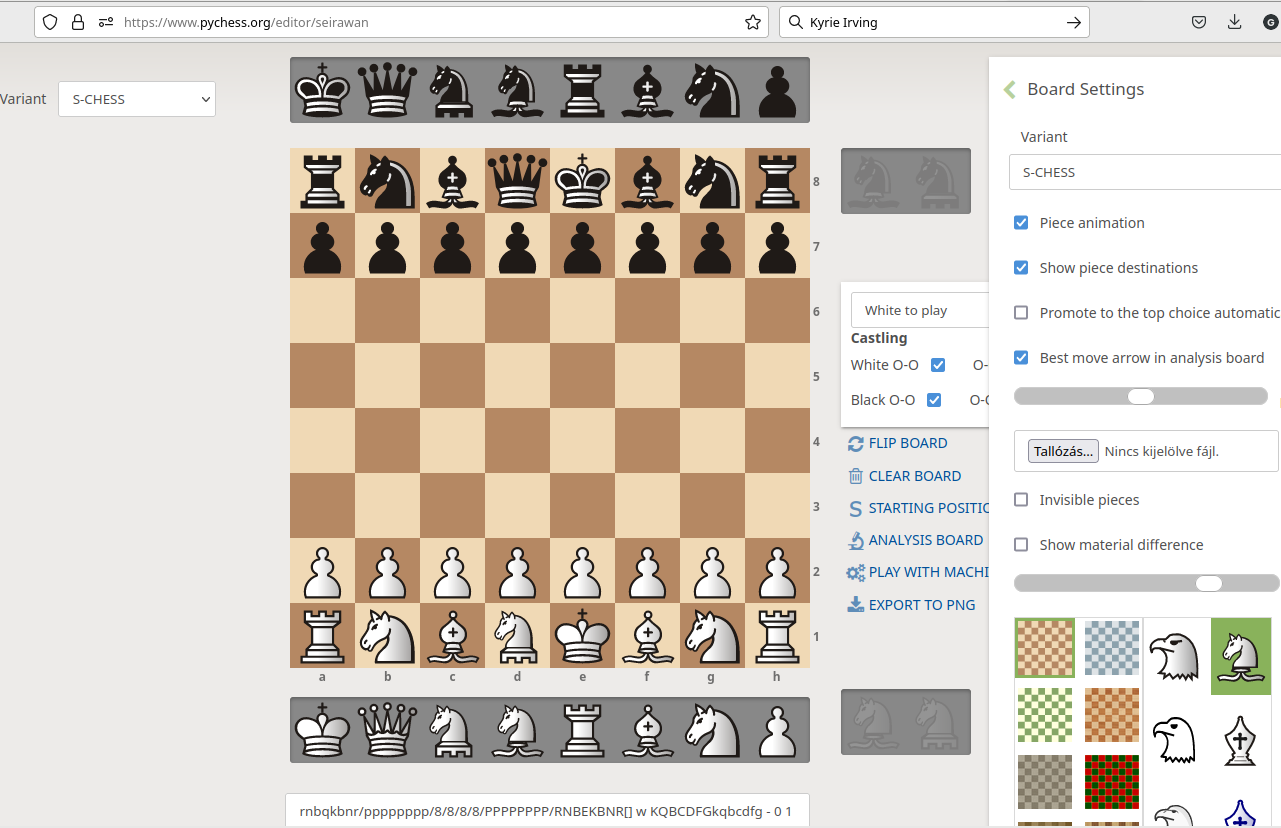Viewport: 1281px width, 828px height.
Task: Click the white pawn on e2
Action: [x=582, y=571]
